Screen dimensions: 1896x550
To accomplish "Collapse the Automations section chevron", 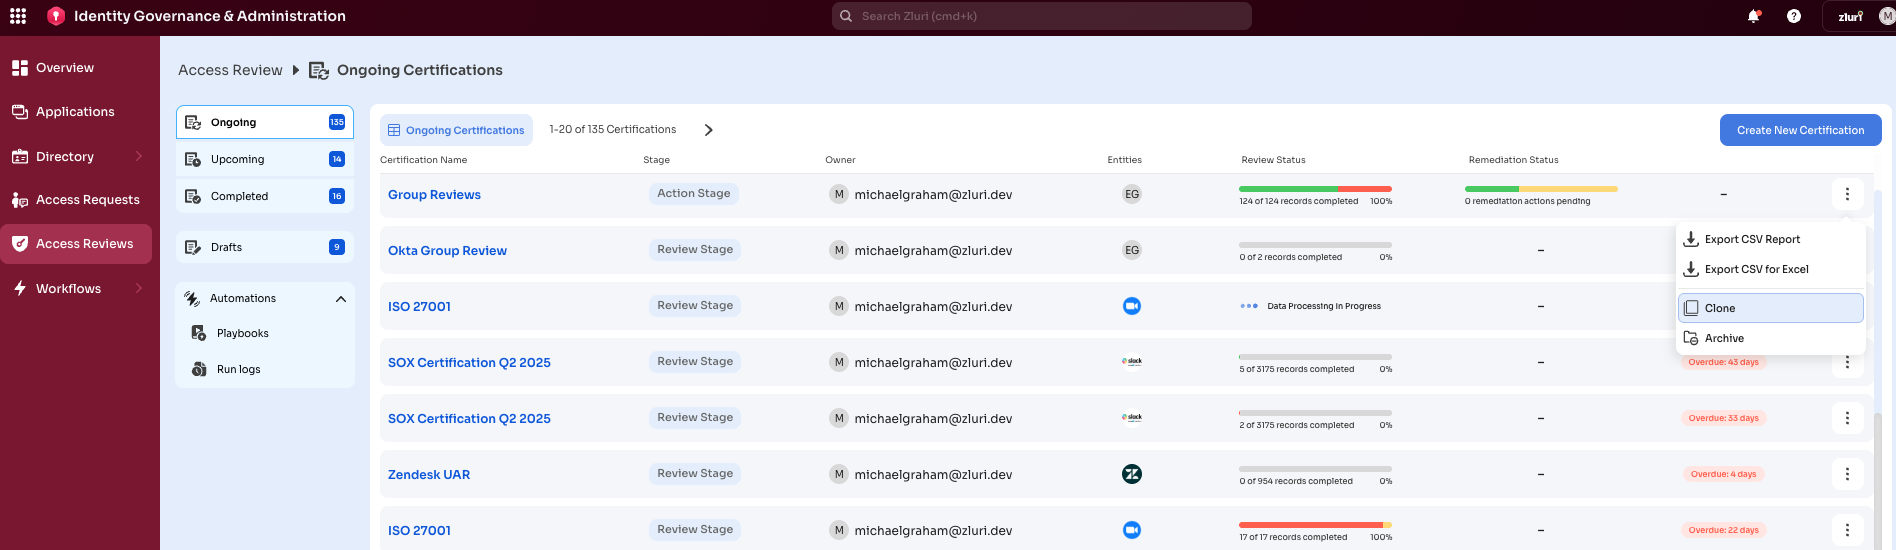I will (341, 299).
